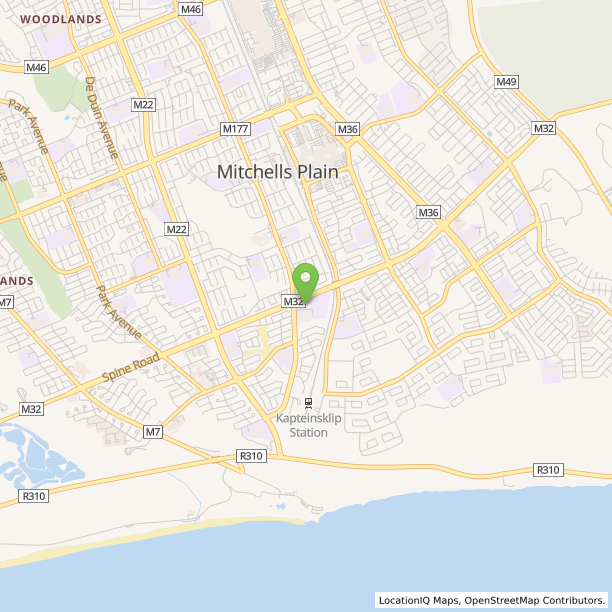Viewport: 612px width, 612px height.
Task: Click the green location pin marker
Action: coord(306,283)
